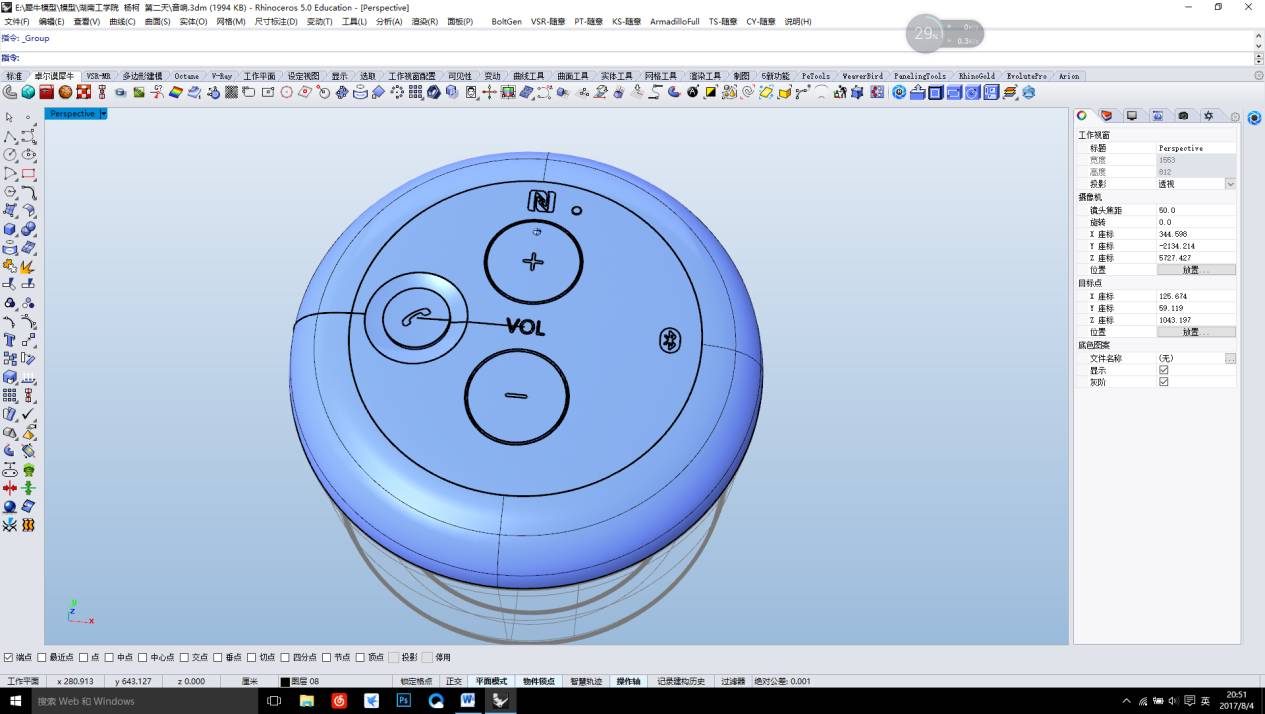
Task: Click the black layer color swatch 图层 08
Action: [x=285, y=682]
